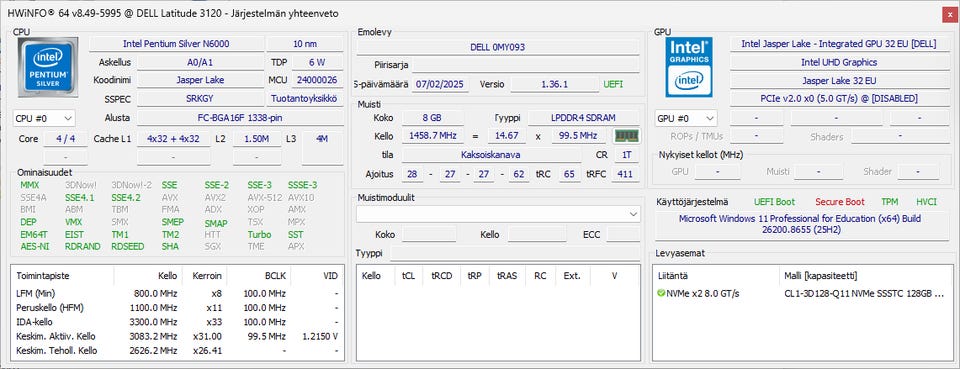This screenshot has height=369, width=960.
Task: Click the green check icon beside NVMe drive
Action: pyautogui.click(x=661, y=293)
